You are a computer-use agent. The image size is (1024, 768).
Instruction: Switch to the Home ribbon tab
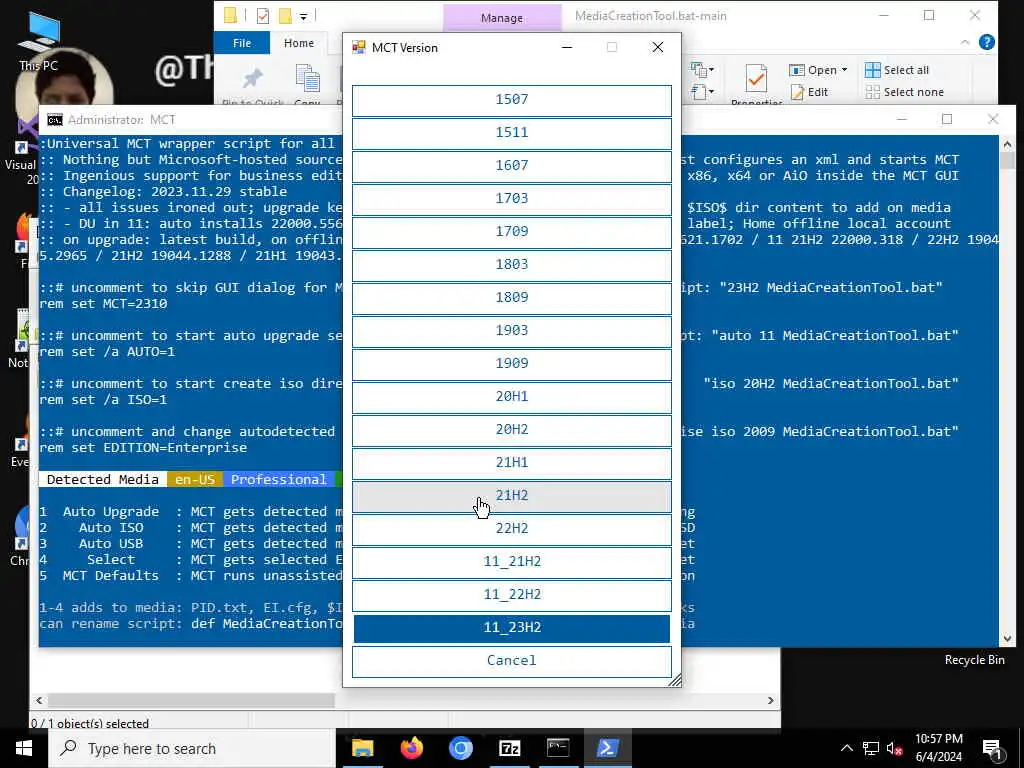[x=298, y=43]
